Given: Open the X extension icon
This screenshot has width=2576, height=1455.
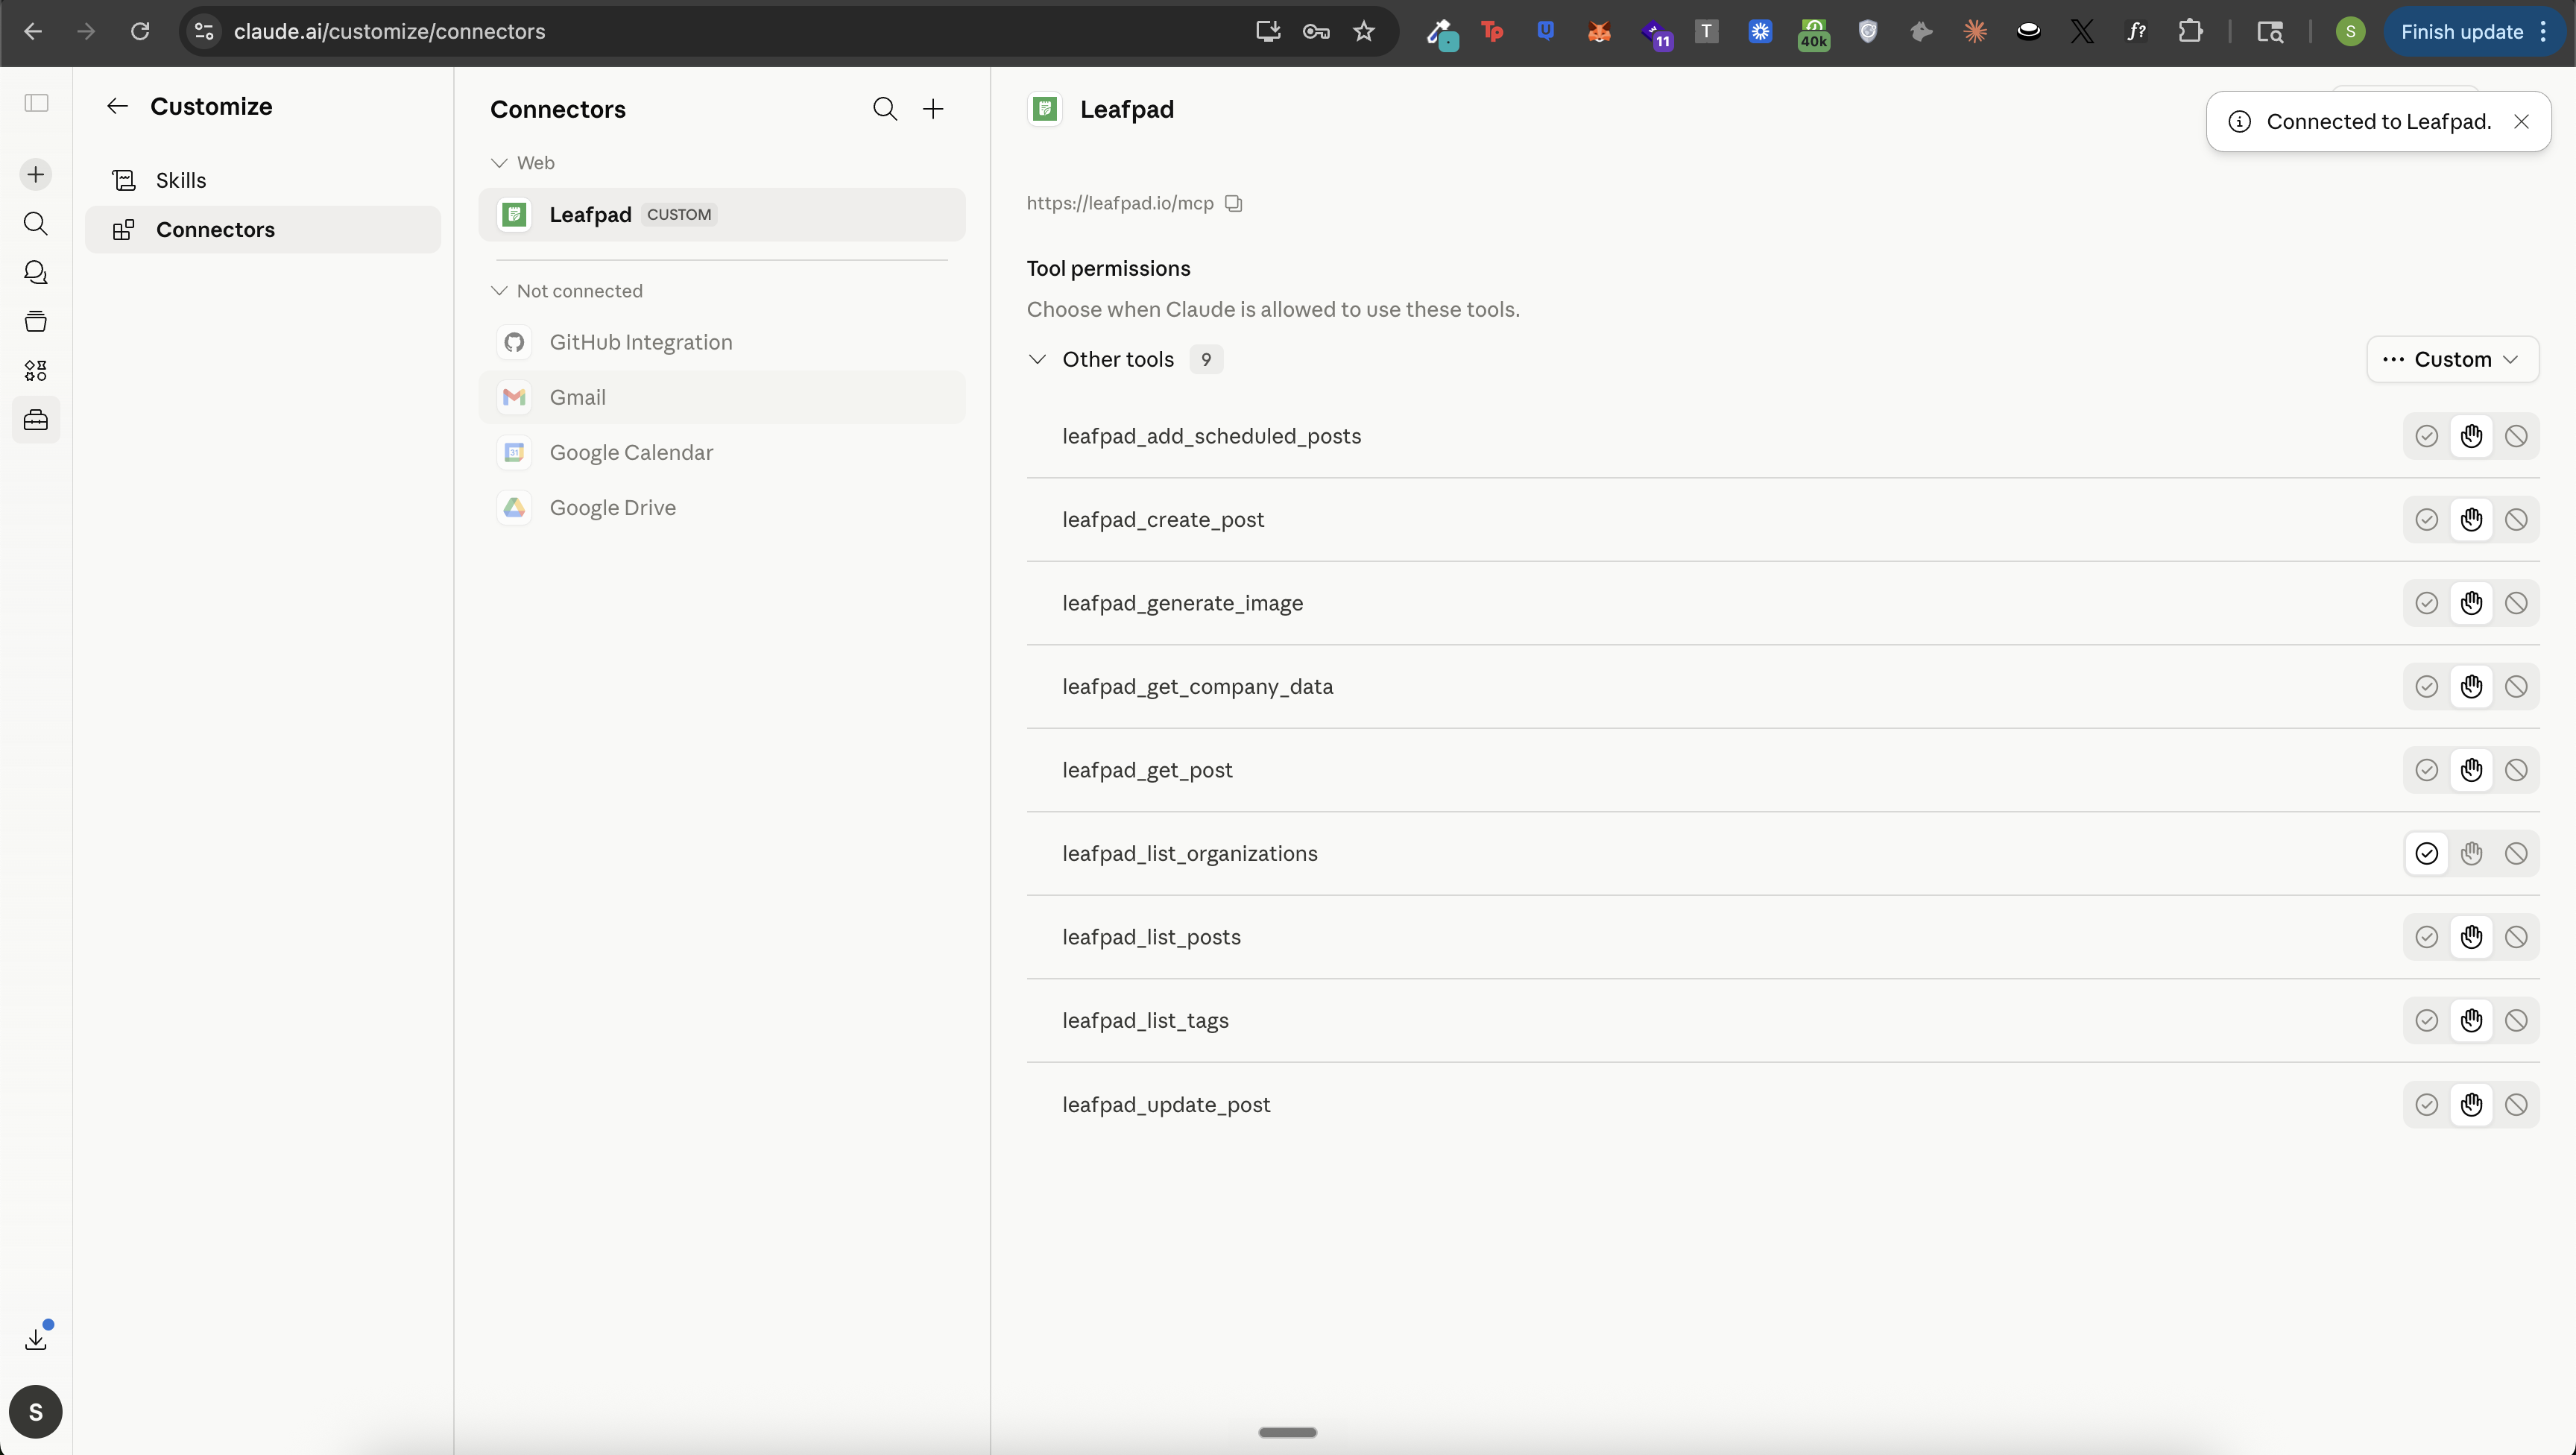Looking at the screenshot, I should pyautogui.click(x=2083, y=31).
